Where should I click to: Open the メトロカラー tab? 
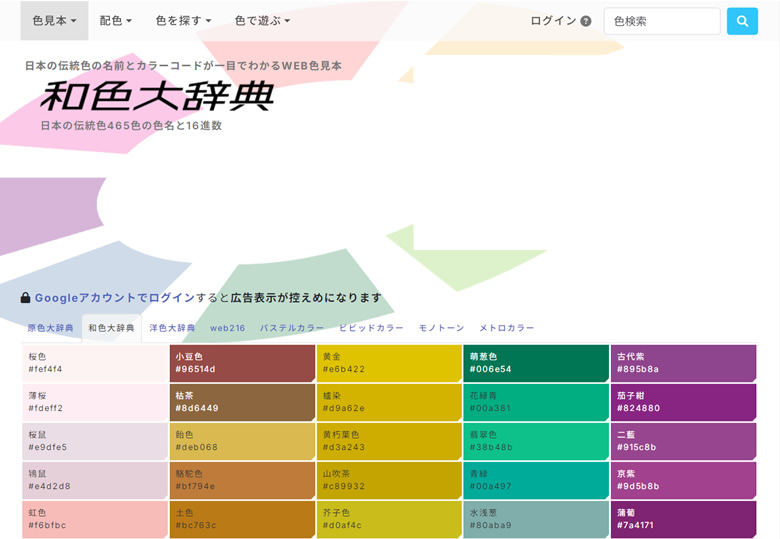pos(506,328)
